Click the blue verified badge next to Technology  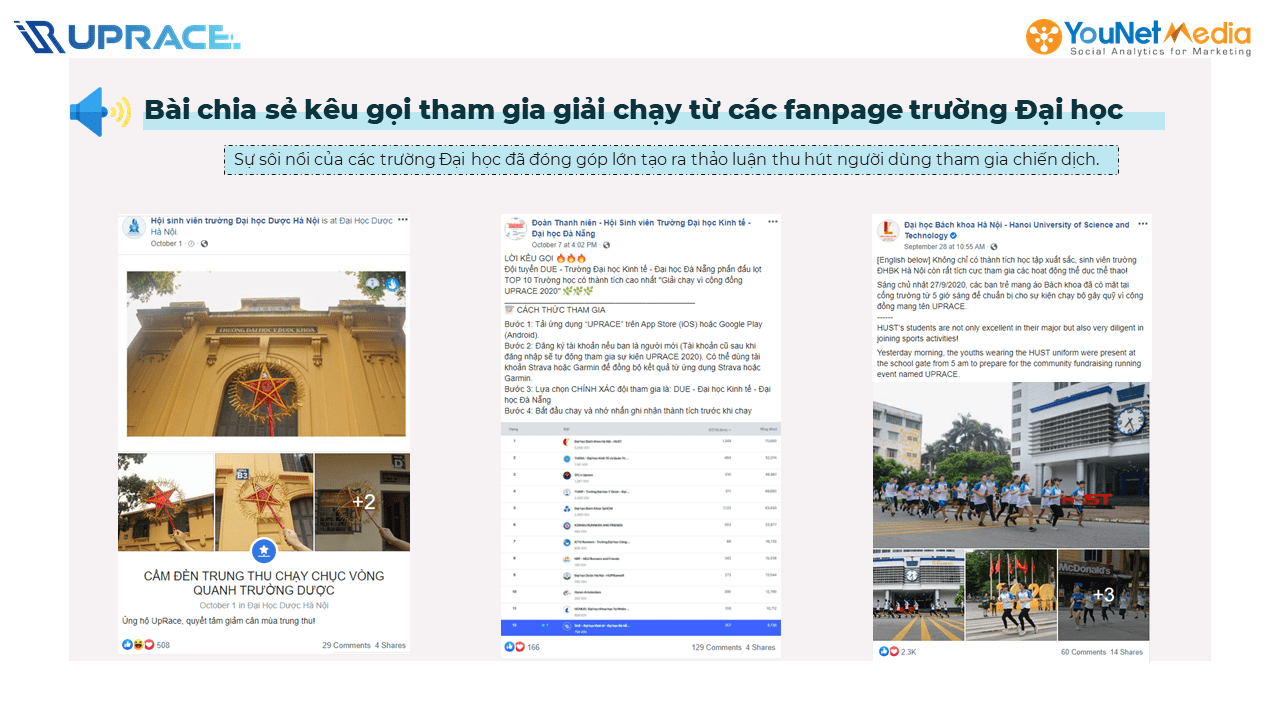coord(953,237)
